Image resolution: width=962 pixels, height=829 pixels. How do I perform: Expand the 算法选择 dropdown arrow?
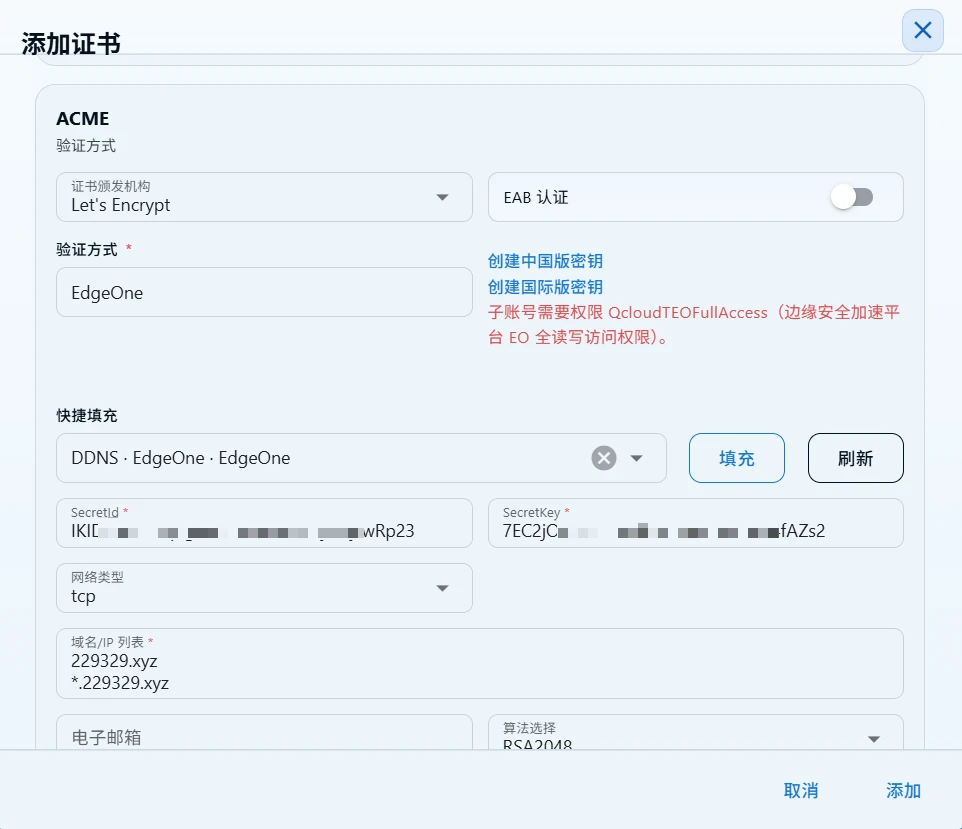pyautogui.click(x=874, y=739)
